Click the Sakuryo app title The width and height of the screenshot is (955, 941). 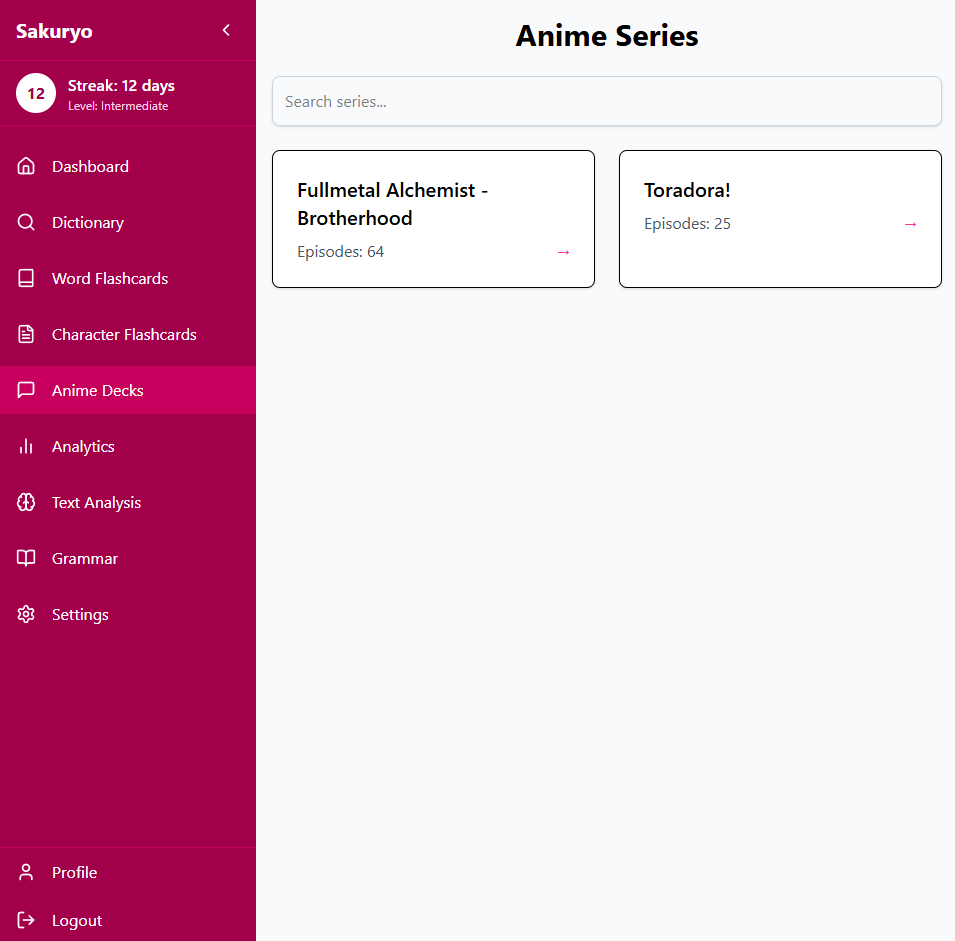54,31
